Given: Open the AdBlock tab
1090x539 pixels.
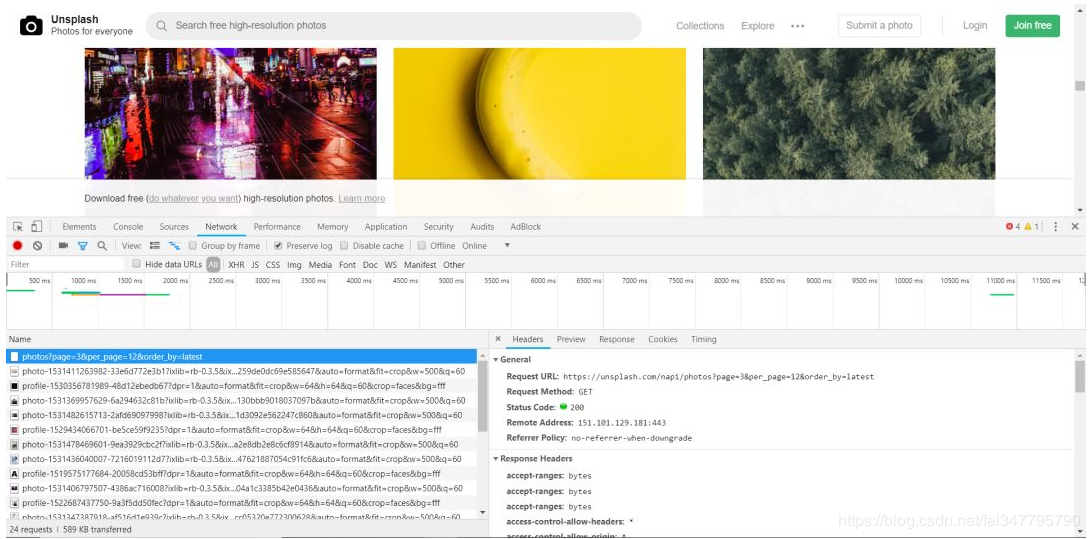Looking at the screenshot, I should (526, 227).
